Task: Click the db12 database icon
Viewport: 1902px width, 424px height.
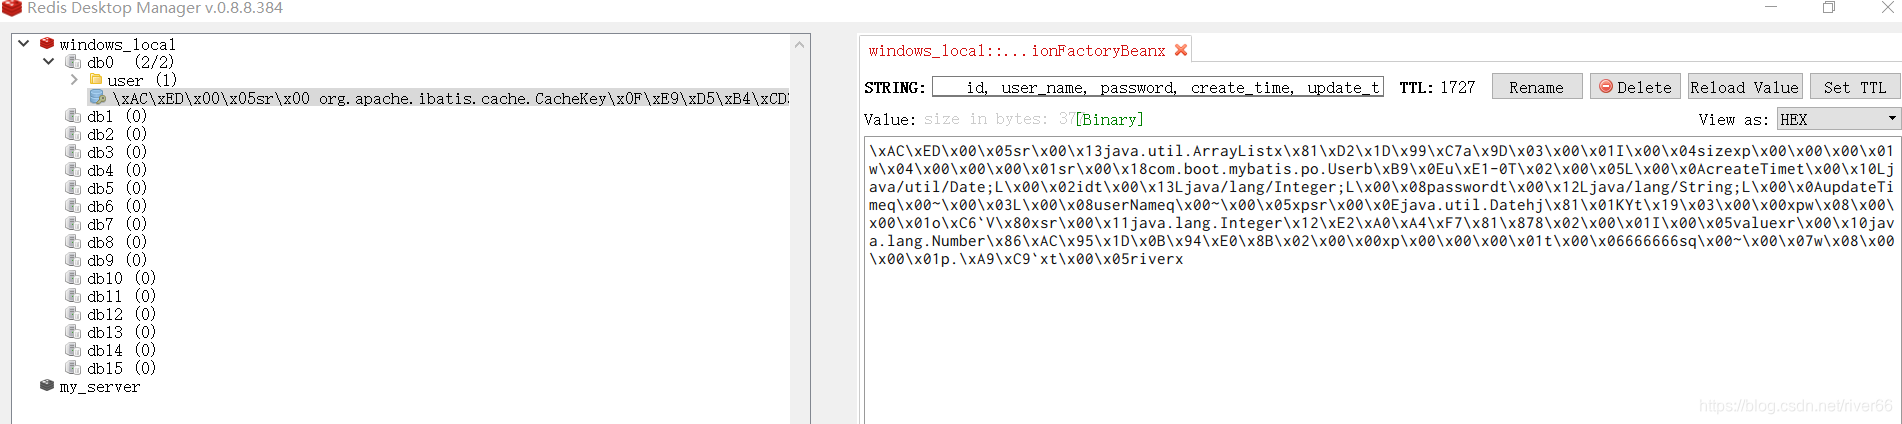Action: (72, 314)
